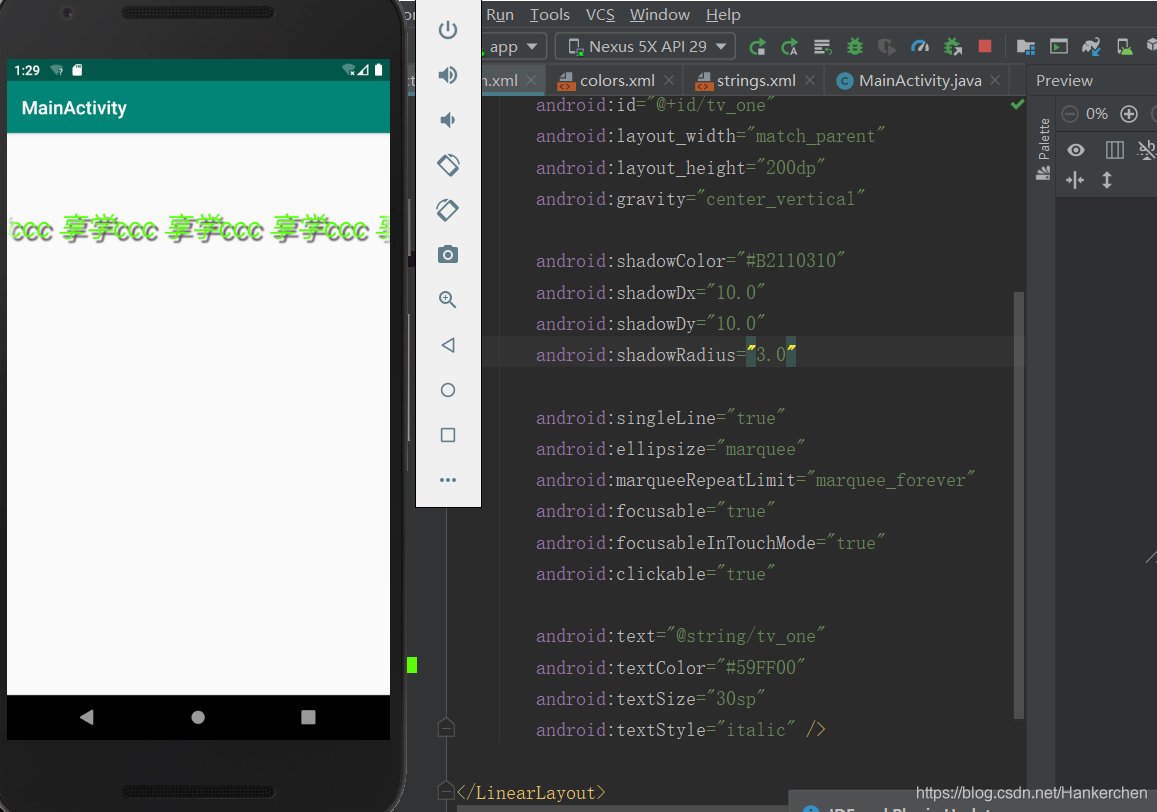This screenshot has height=812, width=1157.
Task: Click the green inspection checkmark indicator
Action: point(1018,105)
